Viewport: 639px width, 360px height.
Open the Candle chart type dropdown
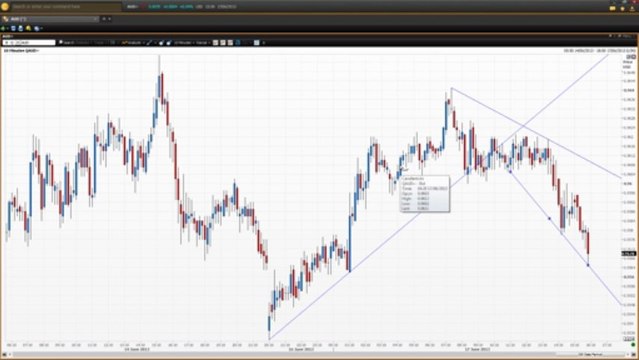(x=203, y=42)
